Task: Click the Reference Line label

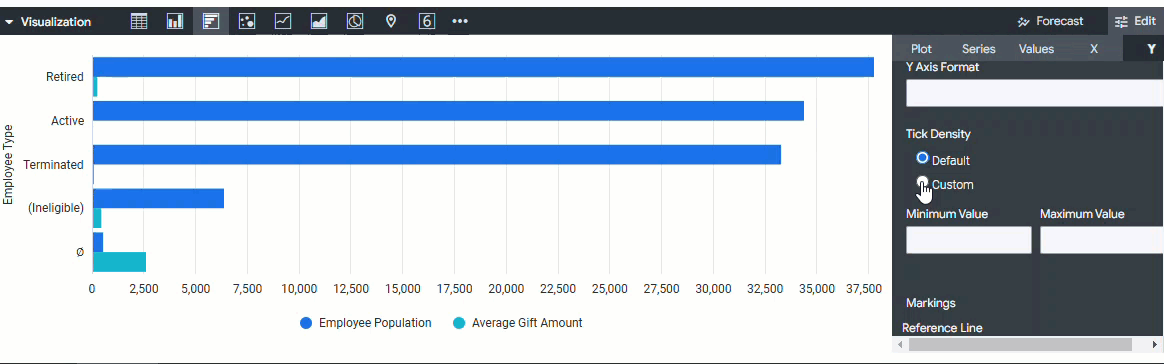Action: click(942, 328)
